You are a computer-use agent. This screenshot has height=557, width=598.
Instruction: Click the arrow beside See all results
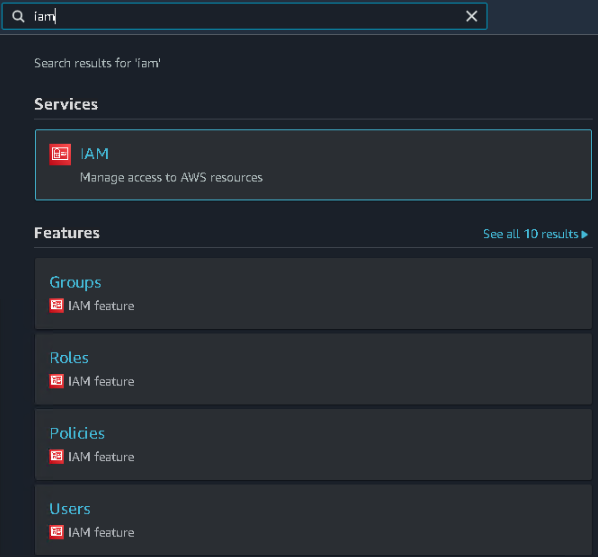click(x=585, y=234)
